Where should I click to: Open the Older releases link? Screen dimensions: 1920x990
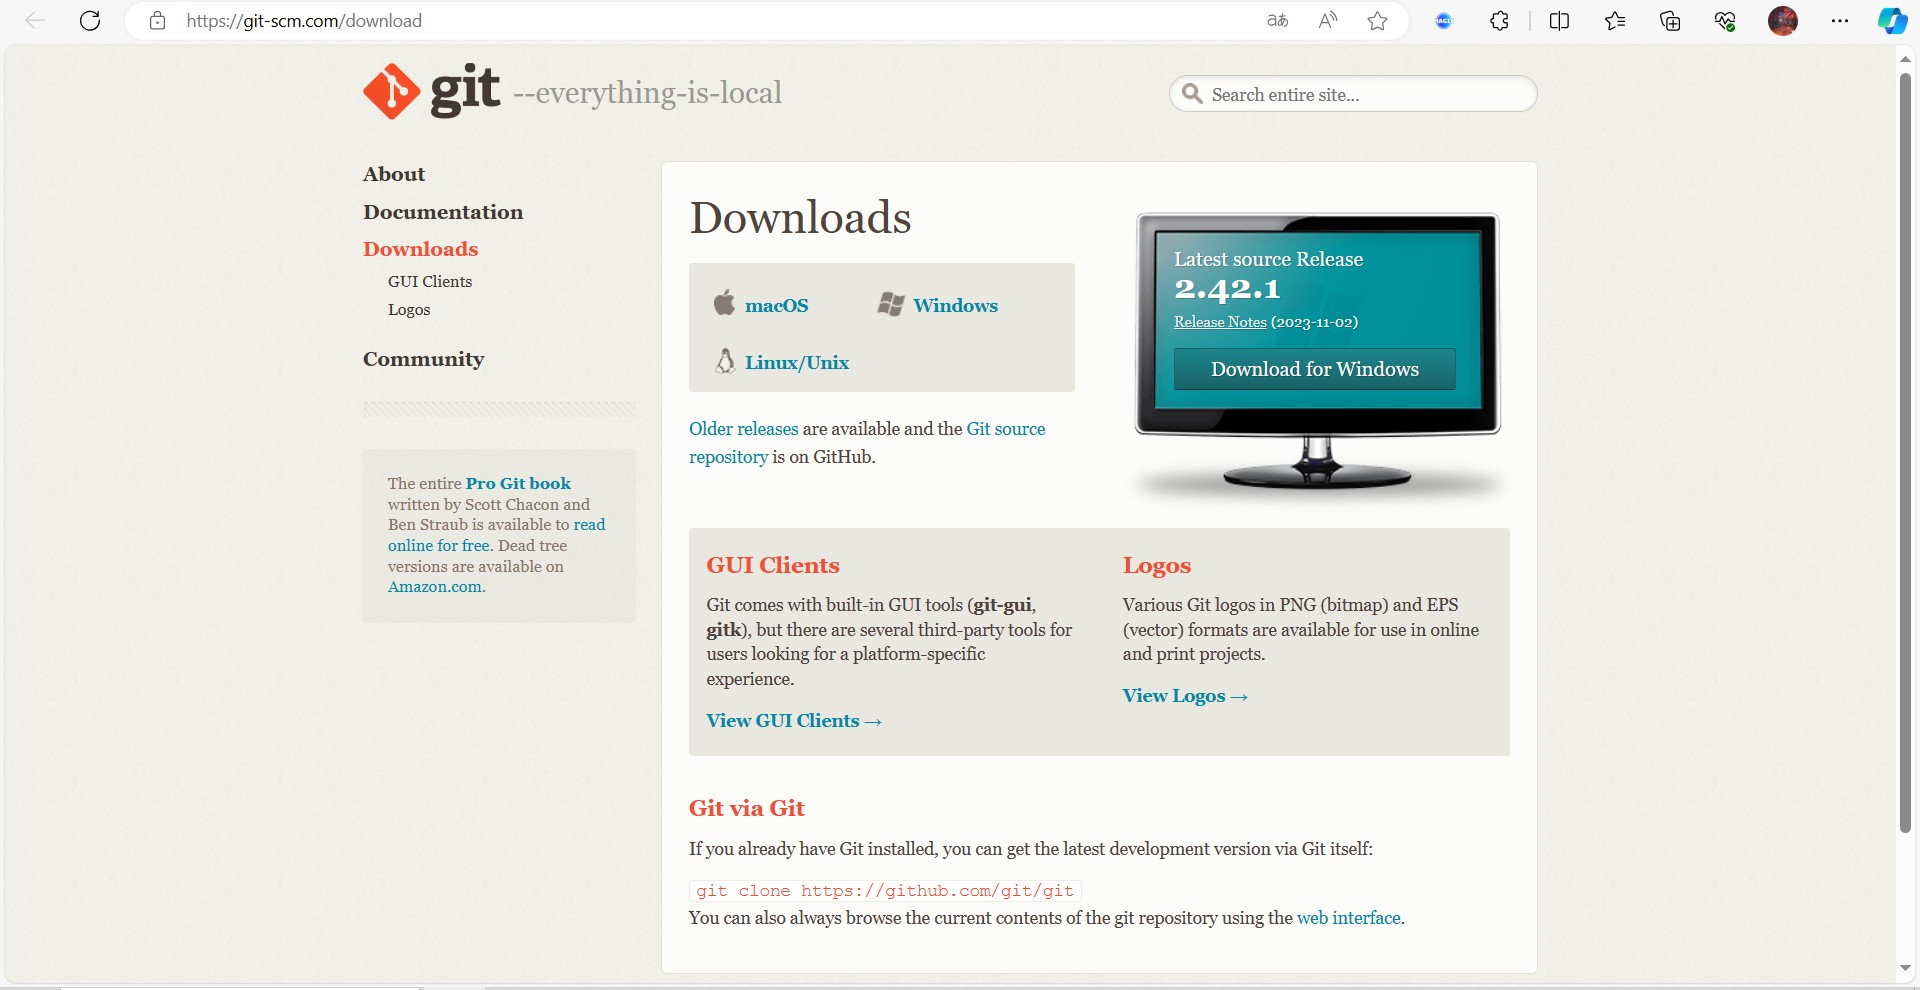[x=743, y=429]
